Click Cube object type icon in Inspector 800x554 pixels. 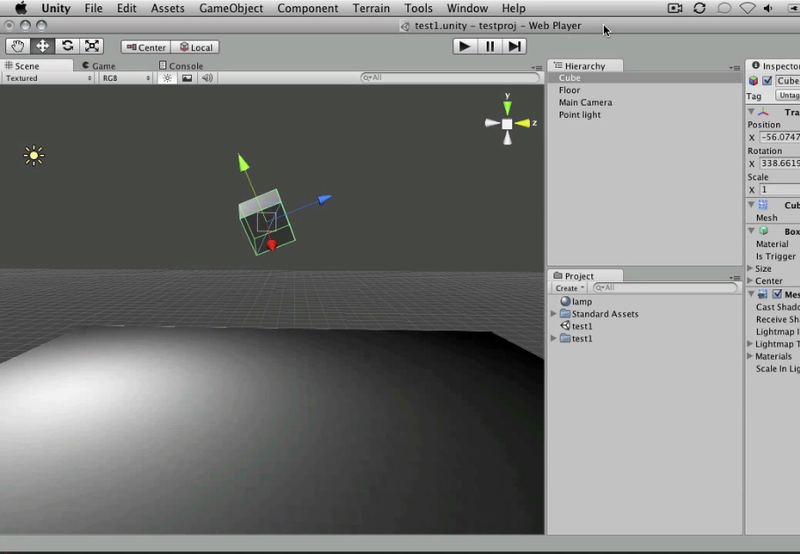tap(753, 81)
